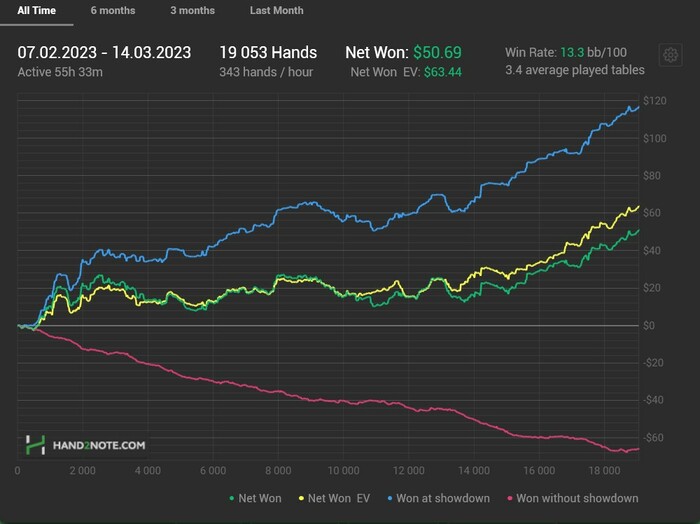Switch to the All Time tab

[37, 11]
